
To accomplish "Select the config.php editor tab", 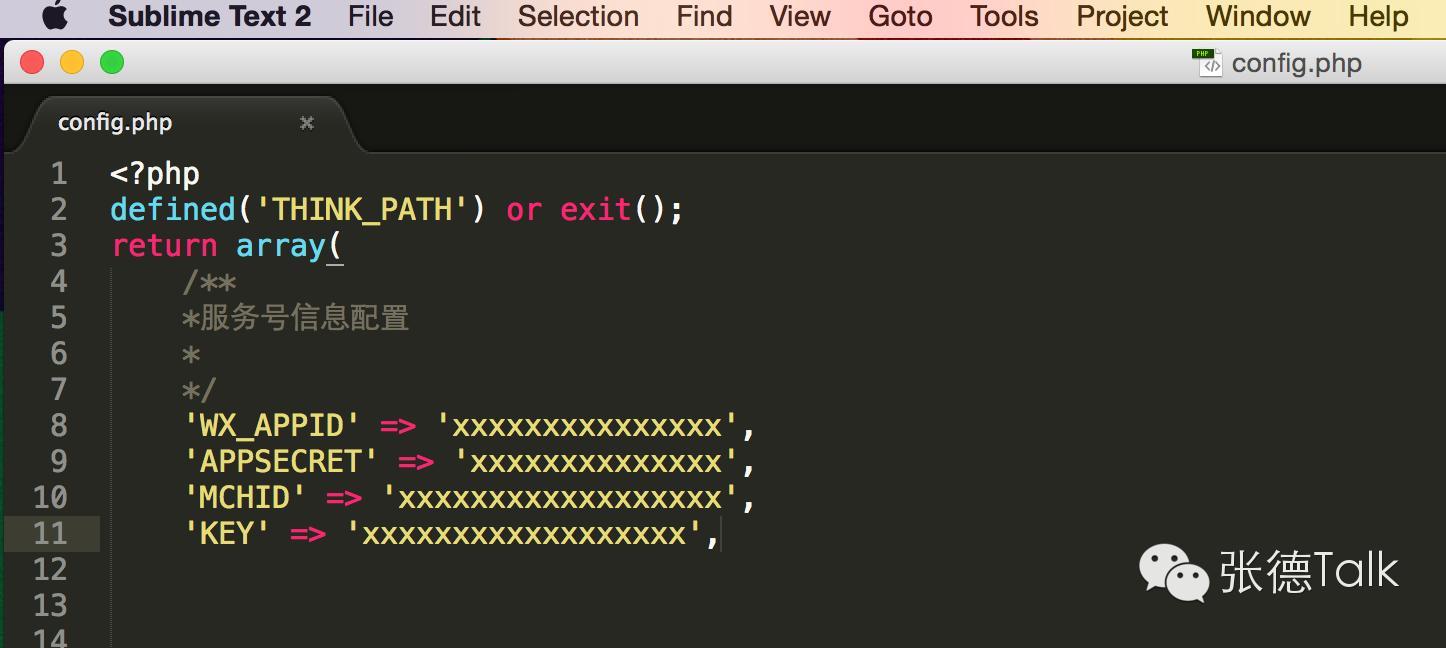I will pos(115,123).
